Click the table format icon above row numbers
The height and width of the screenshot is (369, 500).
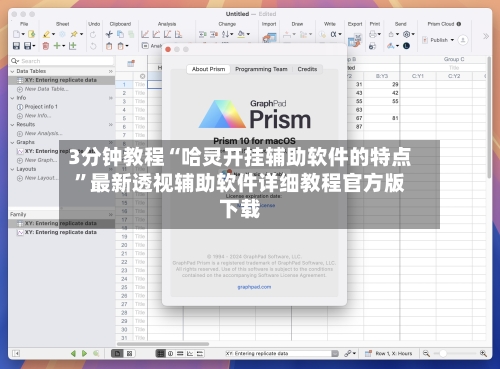(x=131, y=63)
